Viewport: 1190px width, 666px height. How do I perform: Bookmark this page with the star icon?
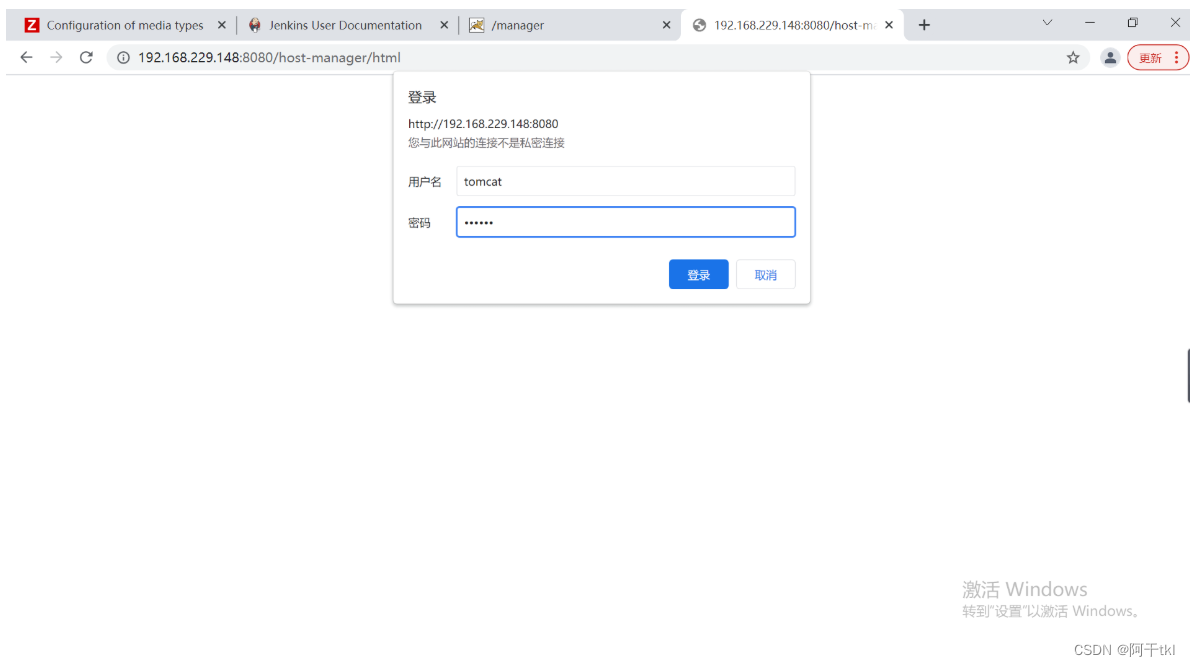tap(1073, 58)
